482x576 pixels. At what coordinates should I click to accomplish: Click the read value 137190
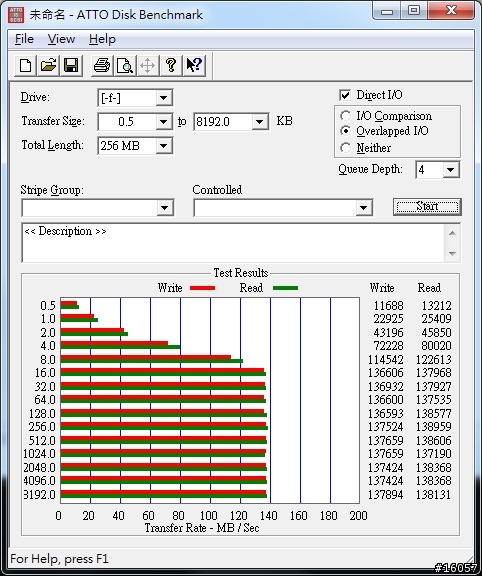[x=434, y=454]
